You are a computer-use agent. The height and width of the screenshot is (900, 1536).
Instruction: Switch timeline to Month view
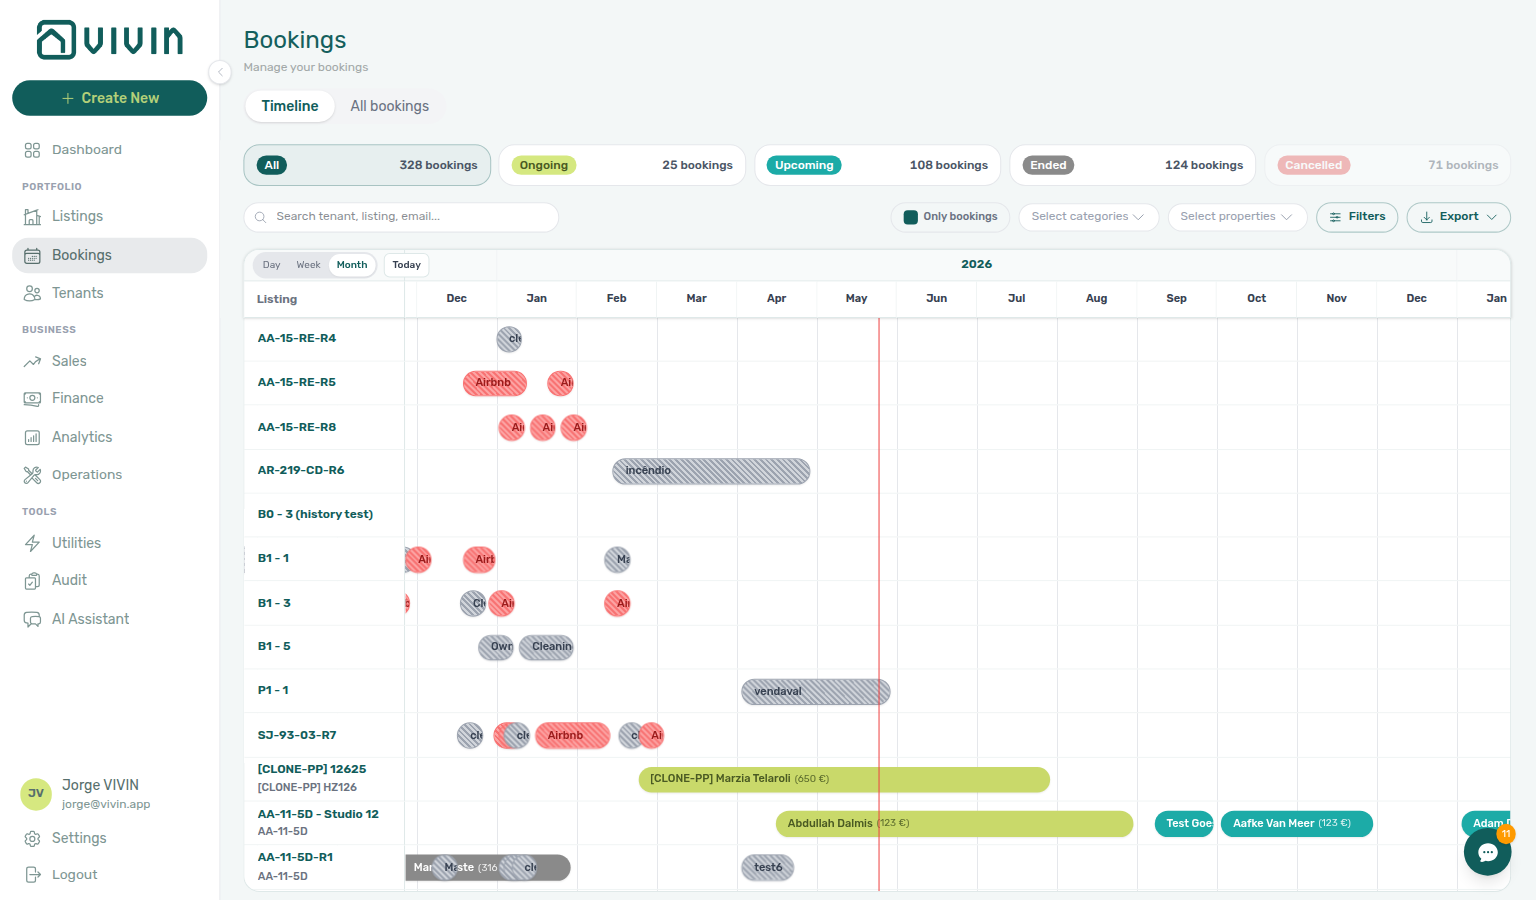pyautogui.click(x=352, y=265)
